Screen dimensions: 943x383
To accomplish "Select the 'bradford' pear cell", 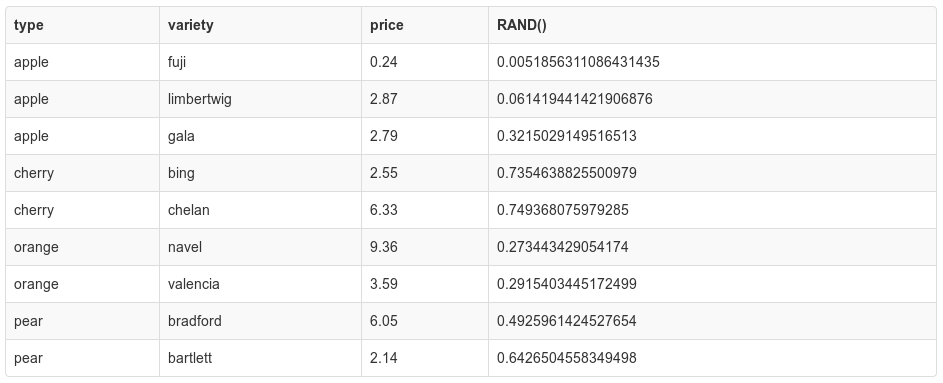I will [260, 321].
